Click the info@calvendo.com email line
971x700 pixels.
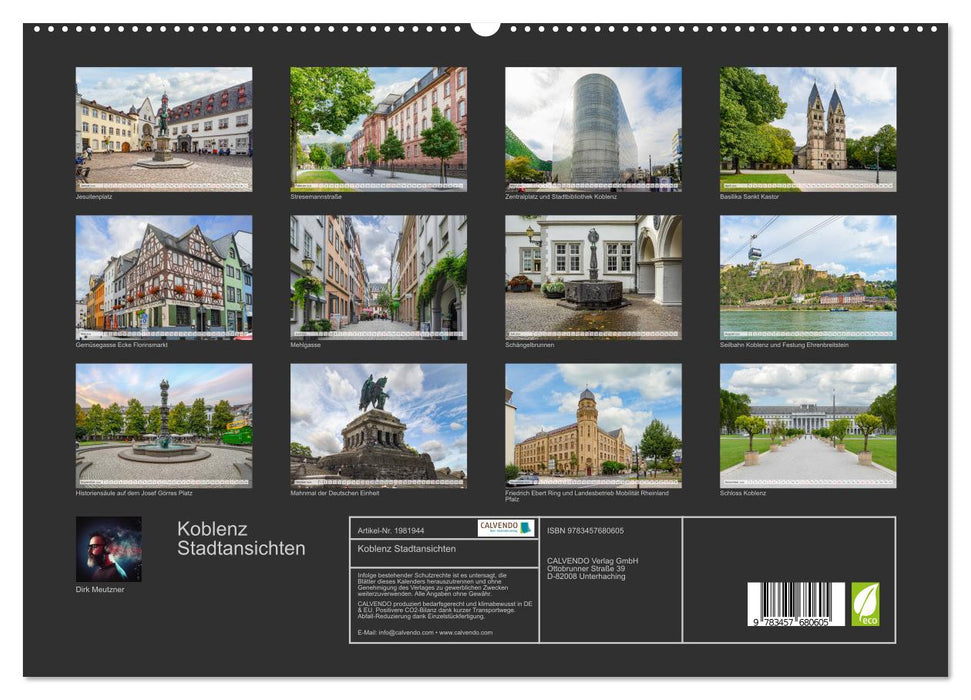coord(425,632)
